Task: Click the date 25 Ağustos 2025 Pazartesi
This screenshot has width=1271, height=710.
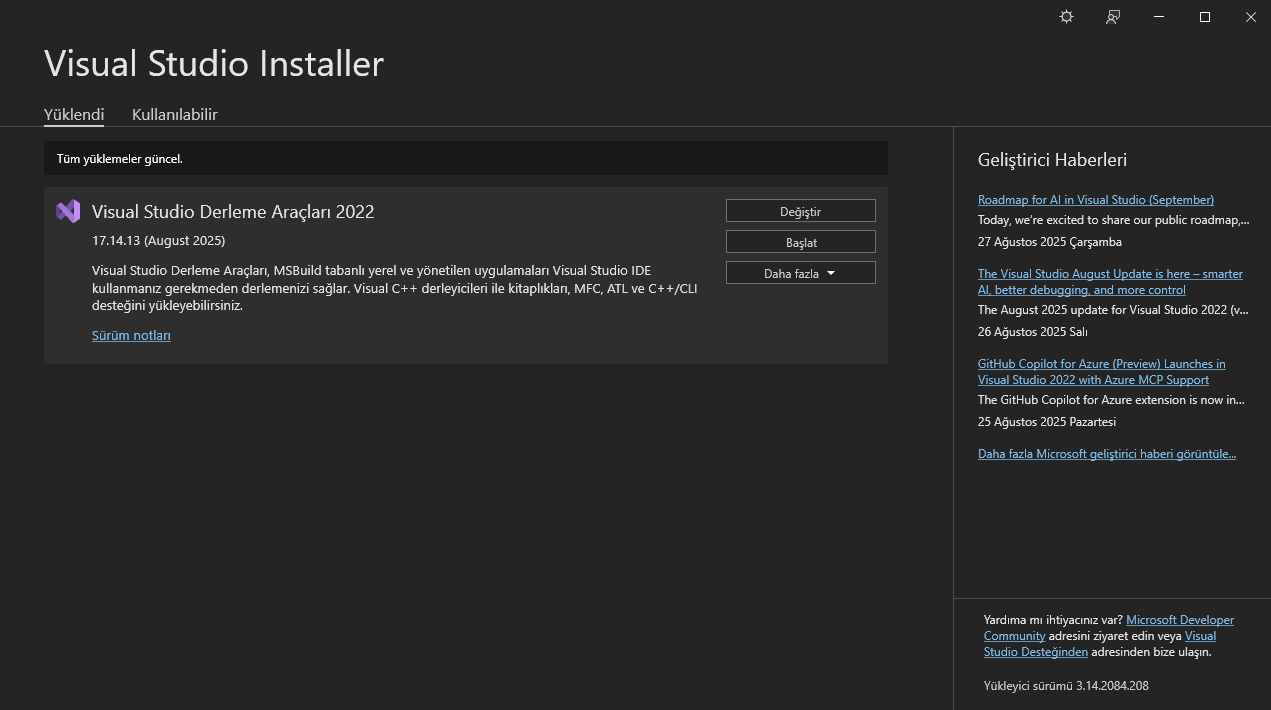Action: pyautogui.click(x=1047, y=422)
